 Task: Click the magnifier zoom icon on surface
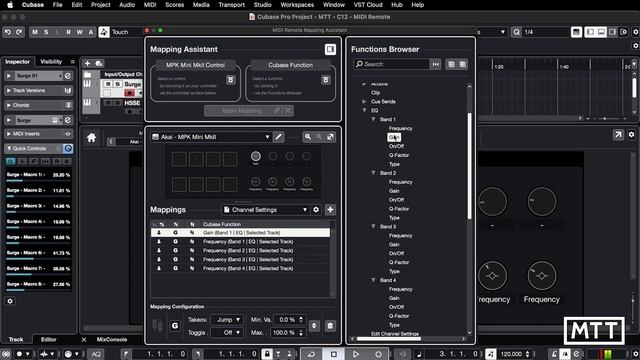pyautogui.click(x=308, y=137)
